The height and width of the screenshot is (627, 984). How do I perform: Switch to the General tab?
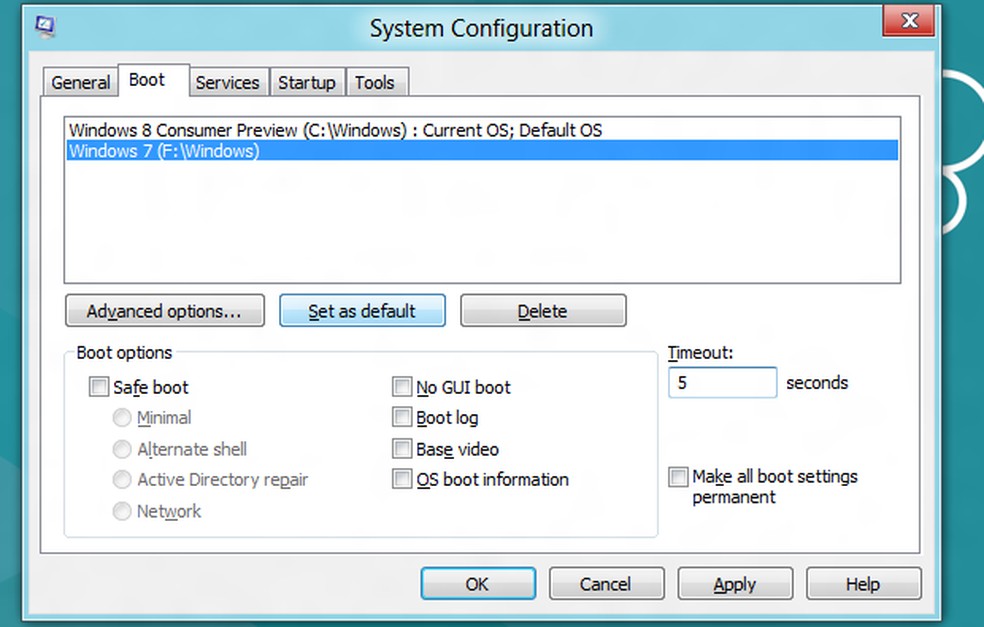point(80,83)
